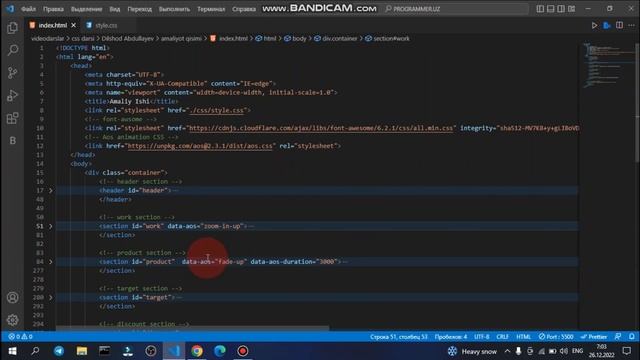Toggle secondary side bar layout icon
This screenshot has width=640, height=360.
561,9
